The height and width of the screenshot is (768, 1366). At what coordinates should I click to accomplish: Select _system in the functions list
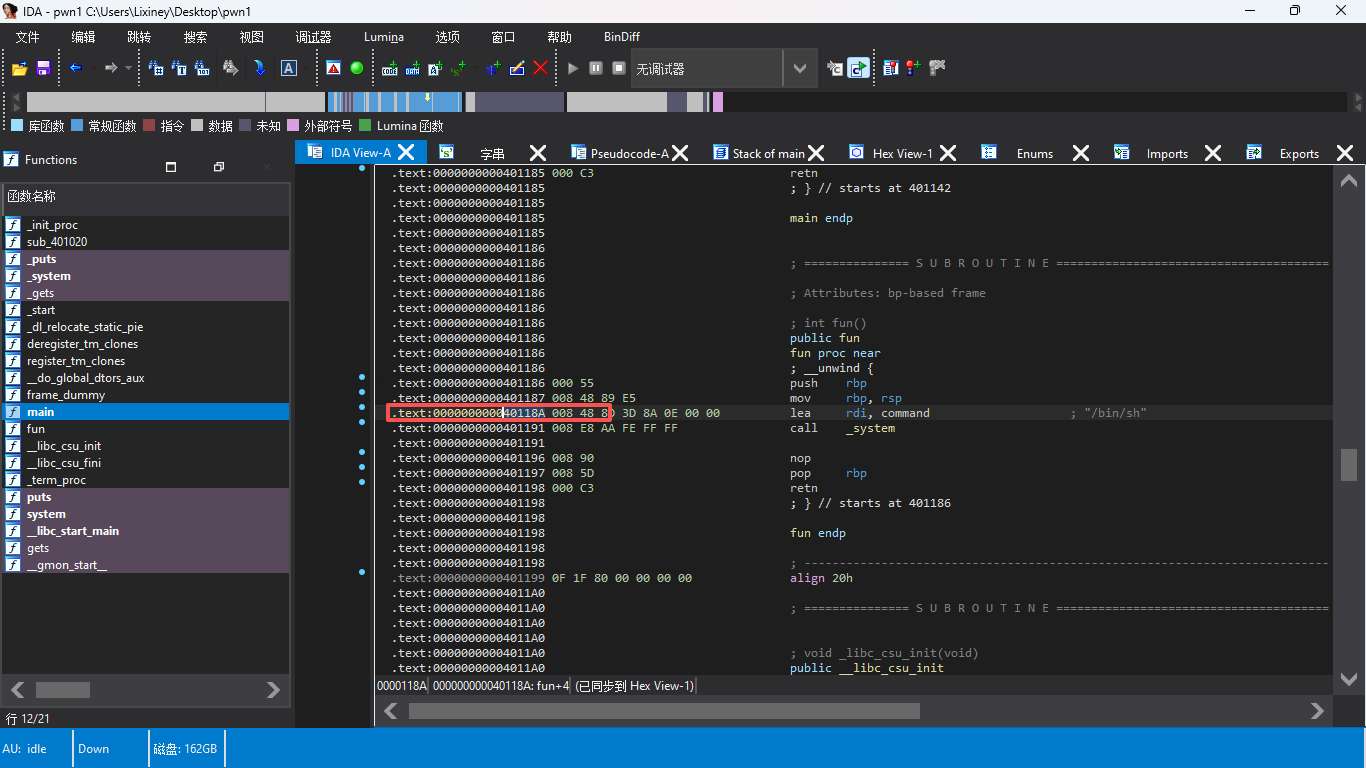(48, 276)
